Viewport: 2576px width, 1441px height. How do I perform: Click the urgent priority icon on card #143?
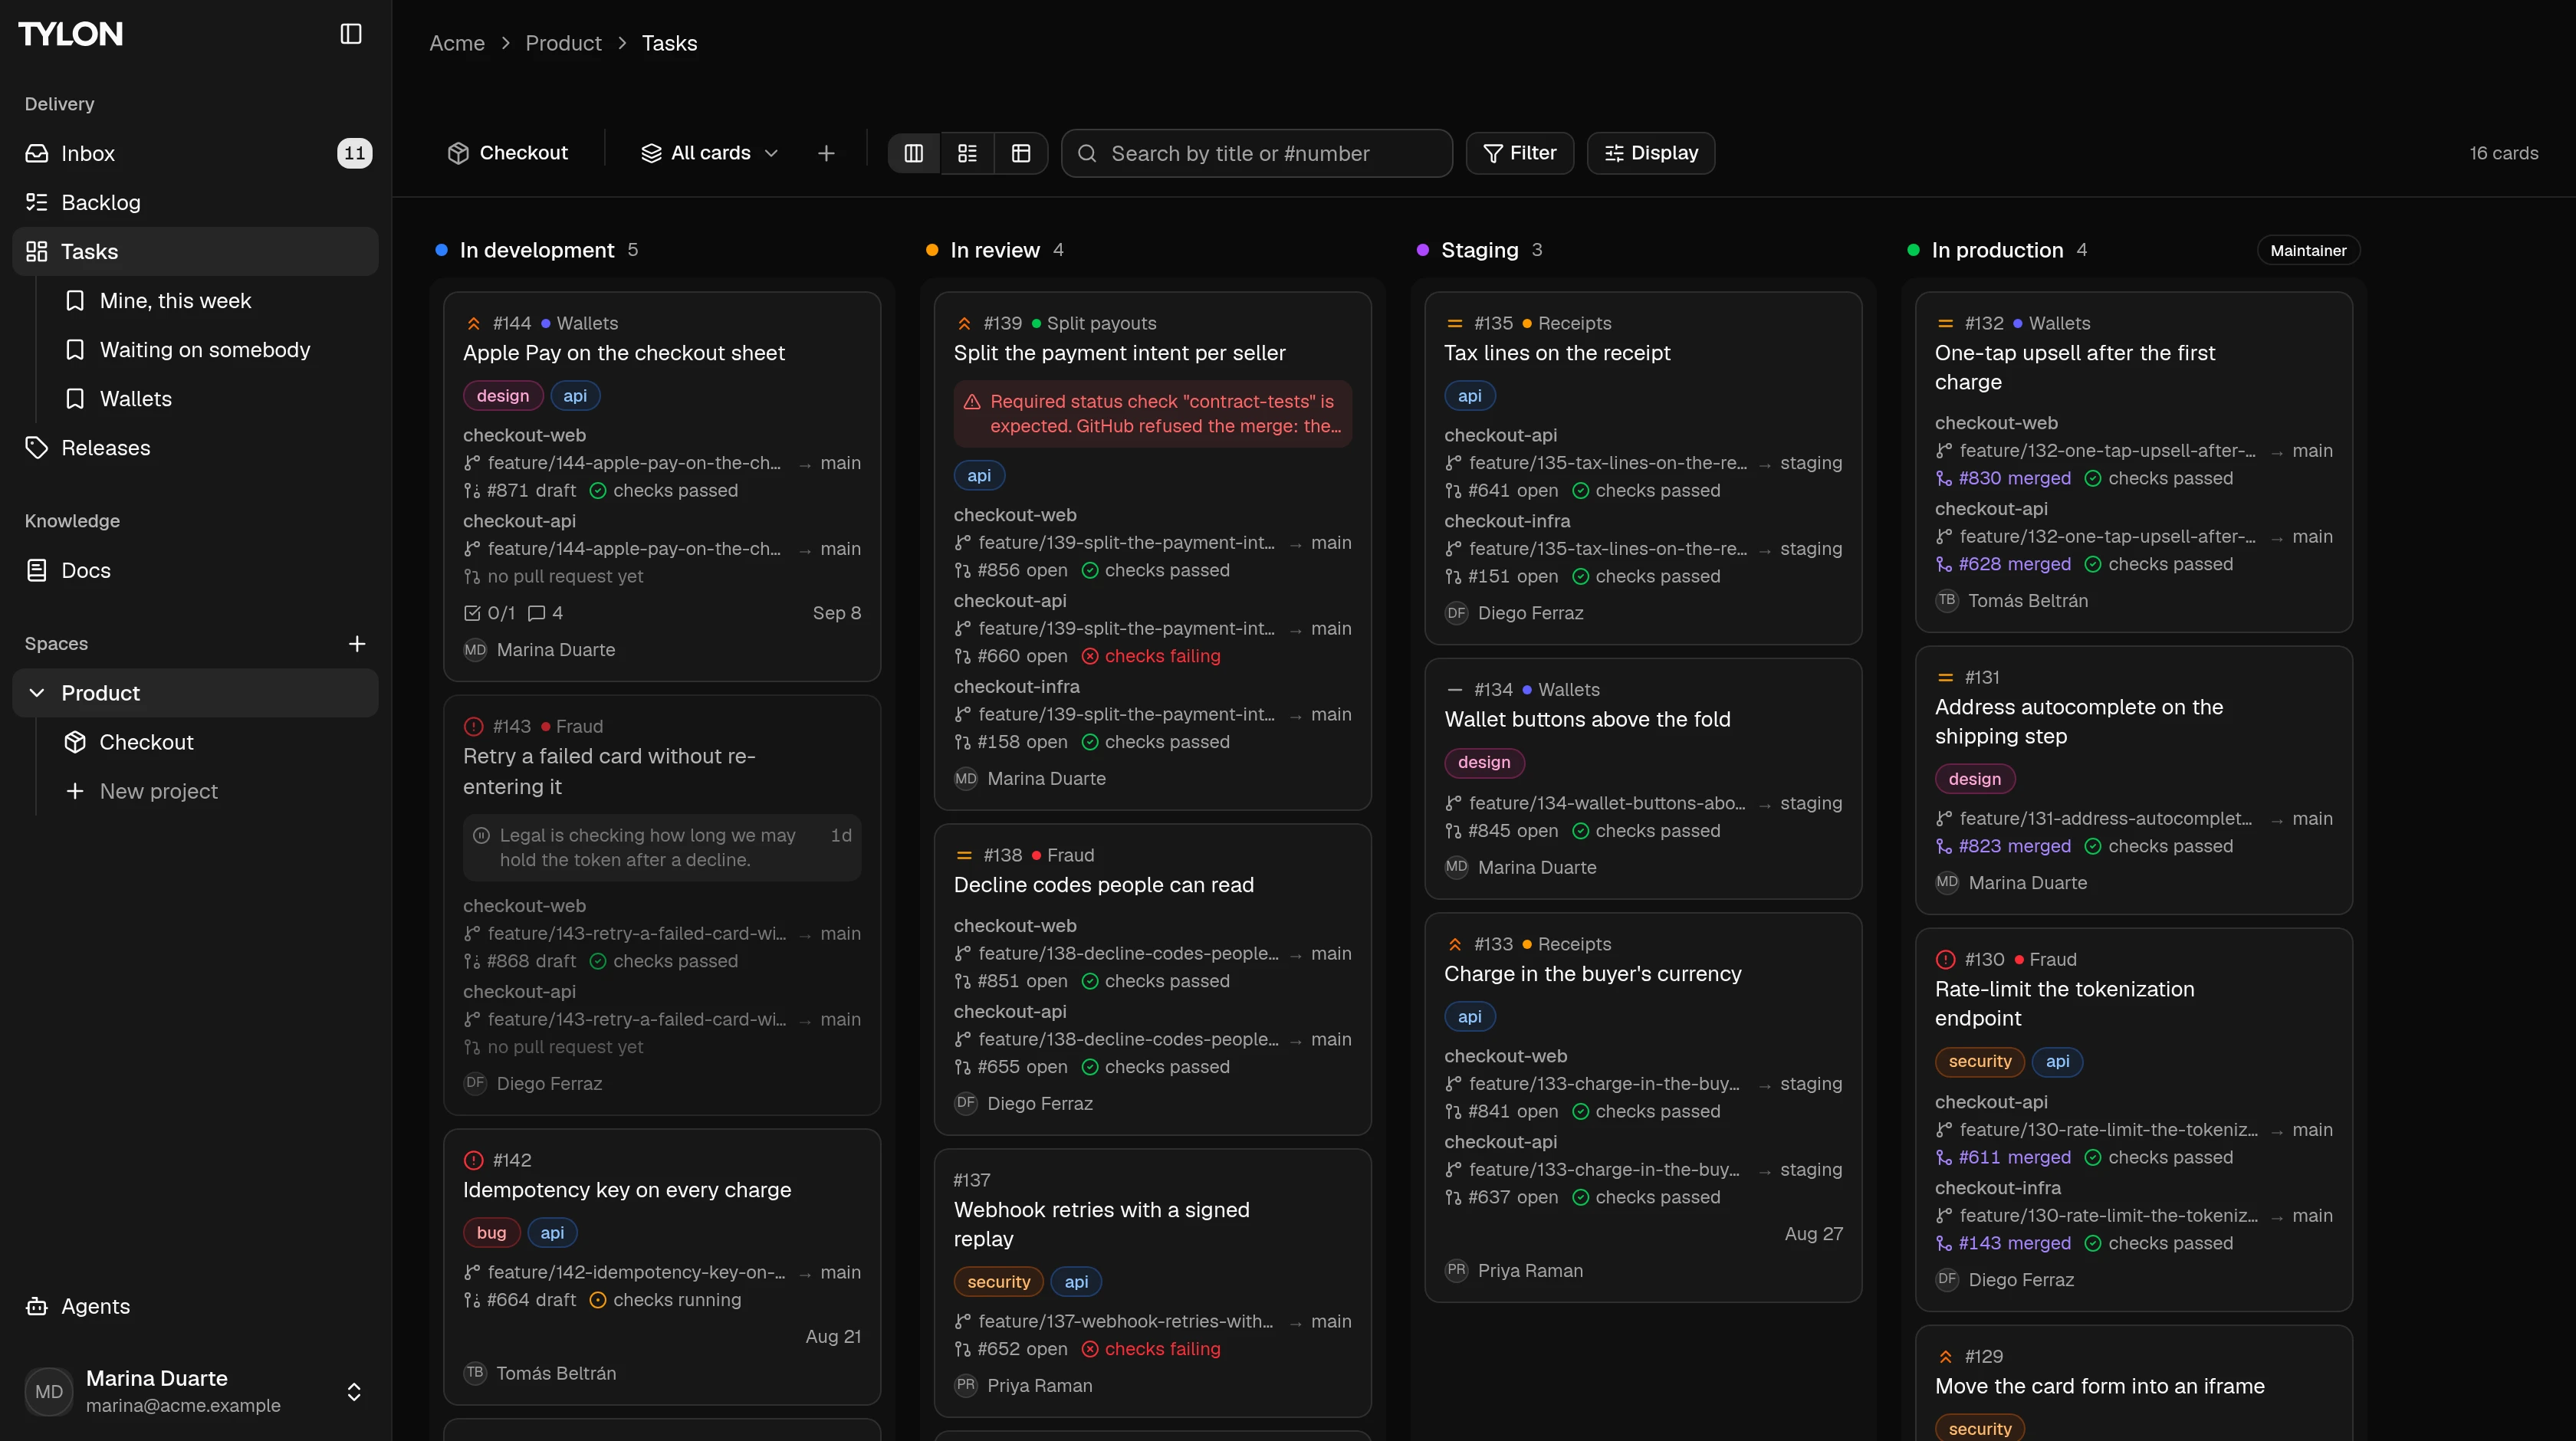click(x=474, y=726)
